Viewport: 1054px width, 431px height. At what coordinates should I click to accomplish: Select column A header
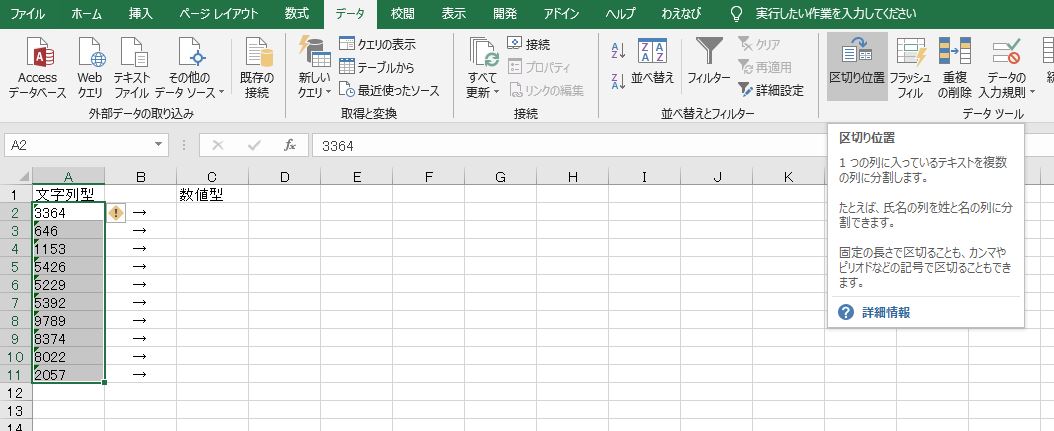click(x=69, y=177)
